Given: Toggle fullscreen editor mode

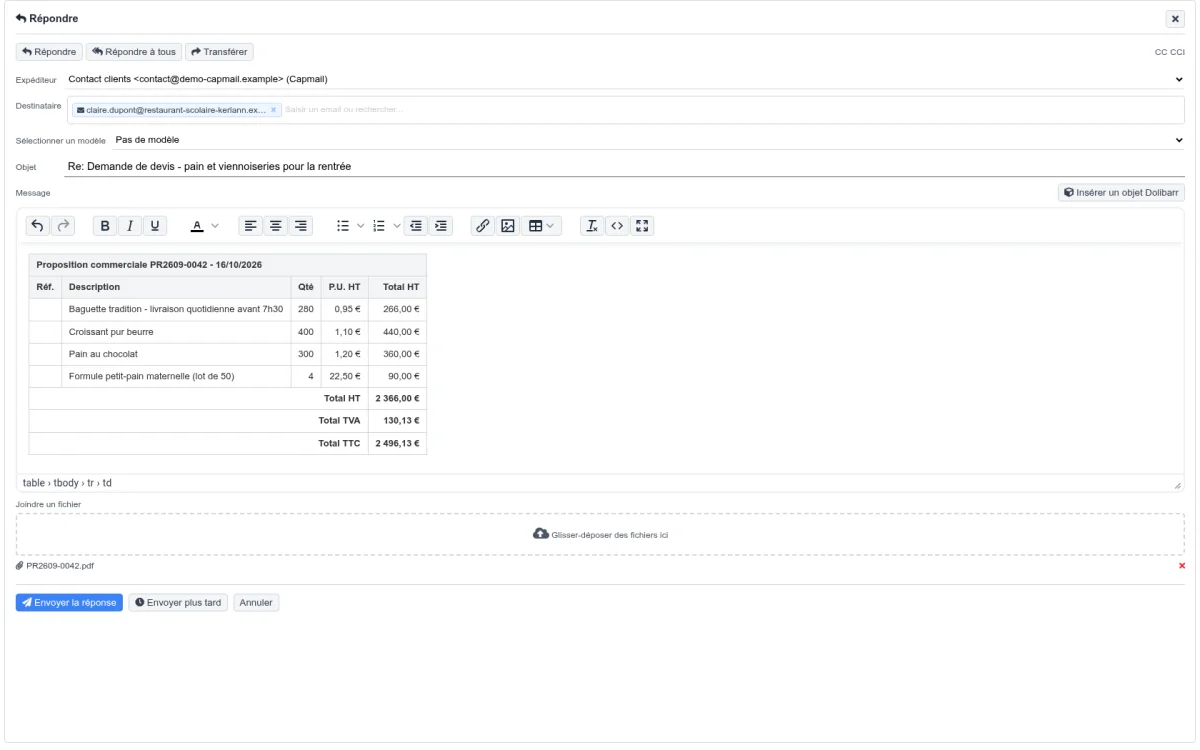Looking at the screenshot, I should tap(642, 226).
